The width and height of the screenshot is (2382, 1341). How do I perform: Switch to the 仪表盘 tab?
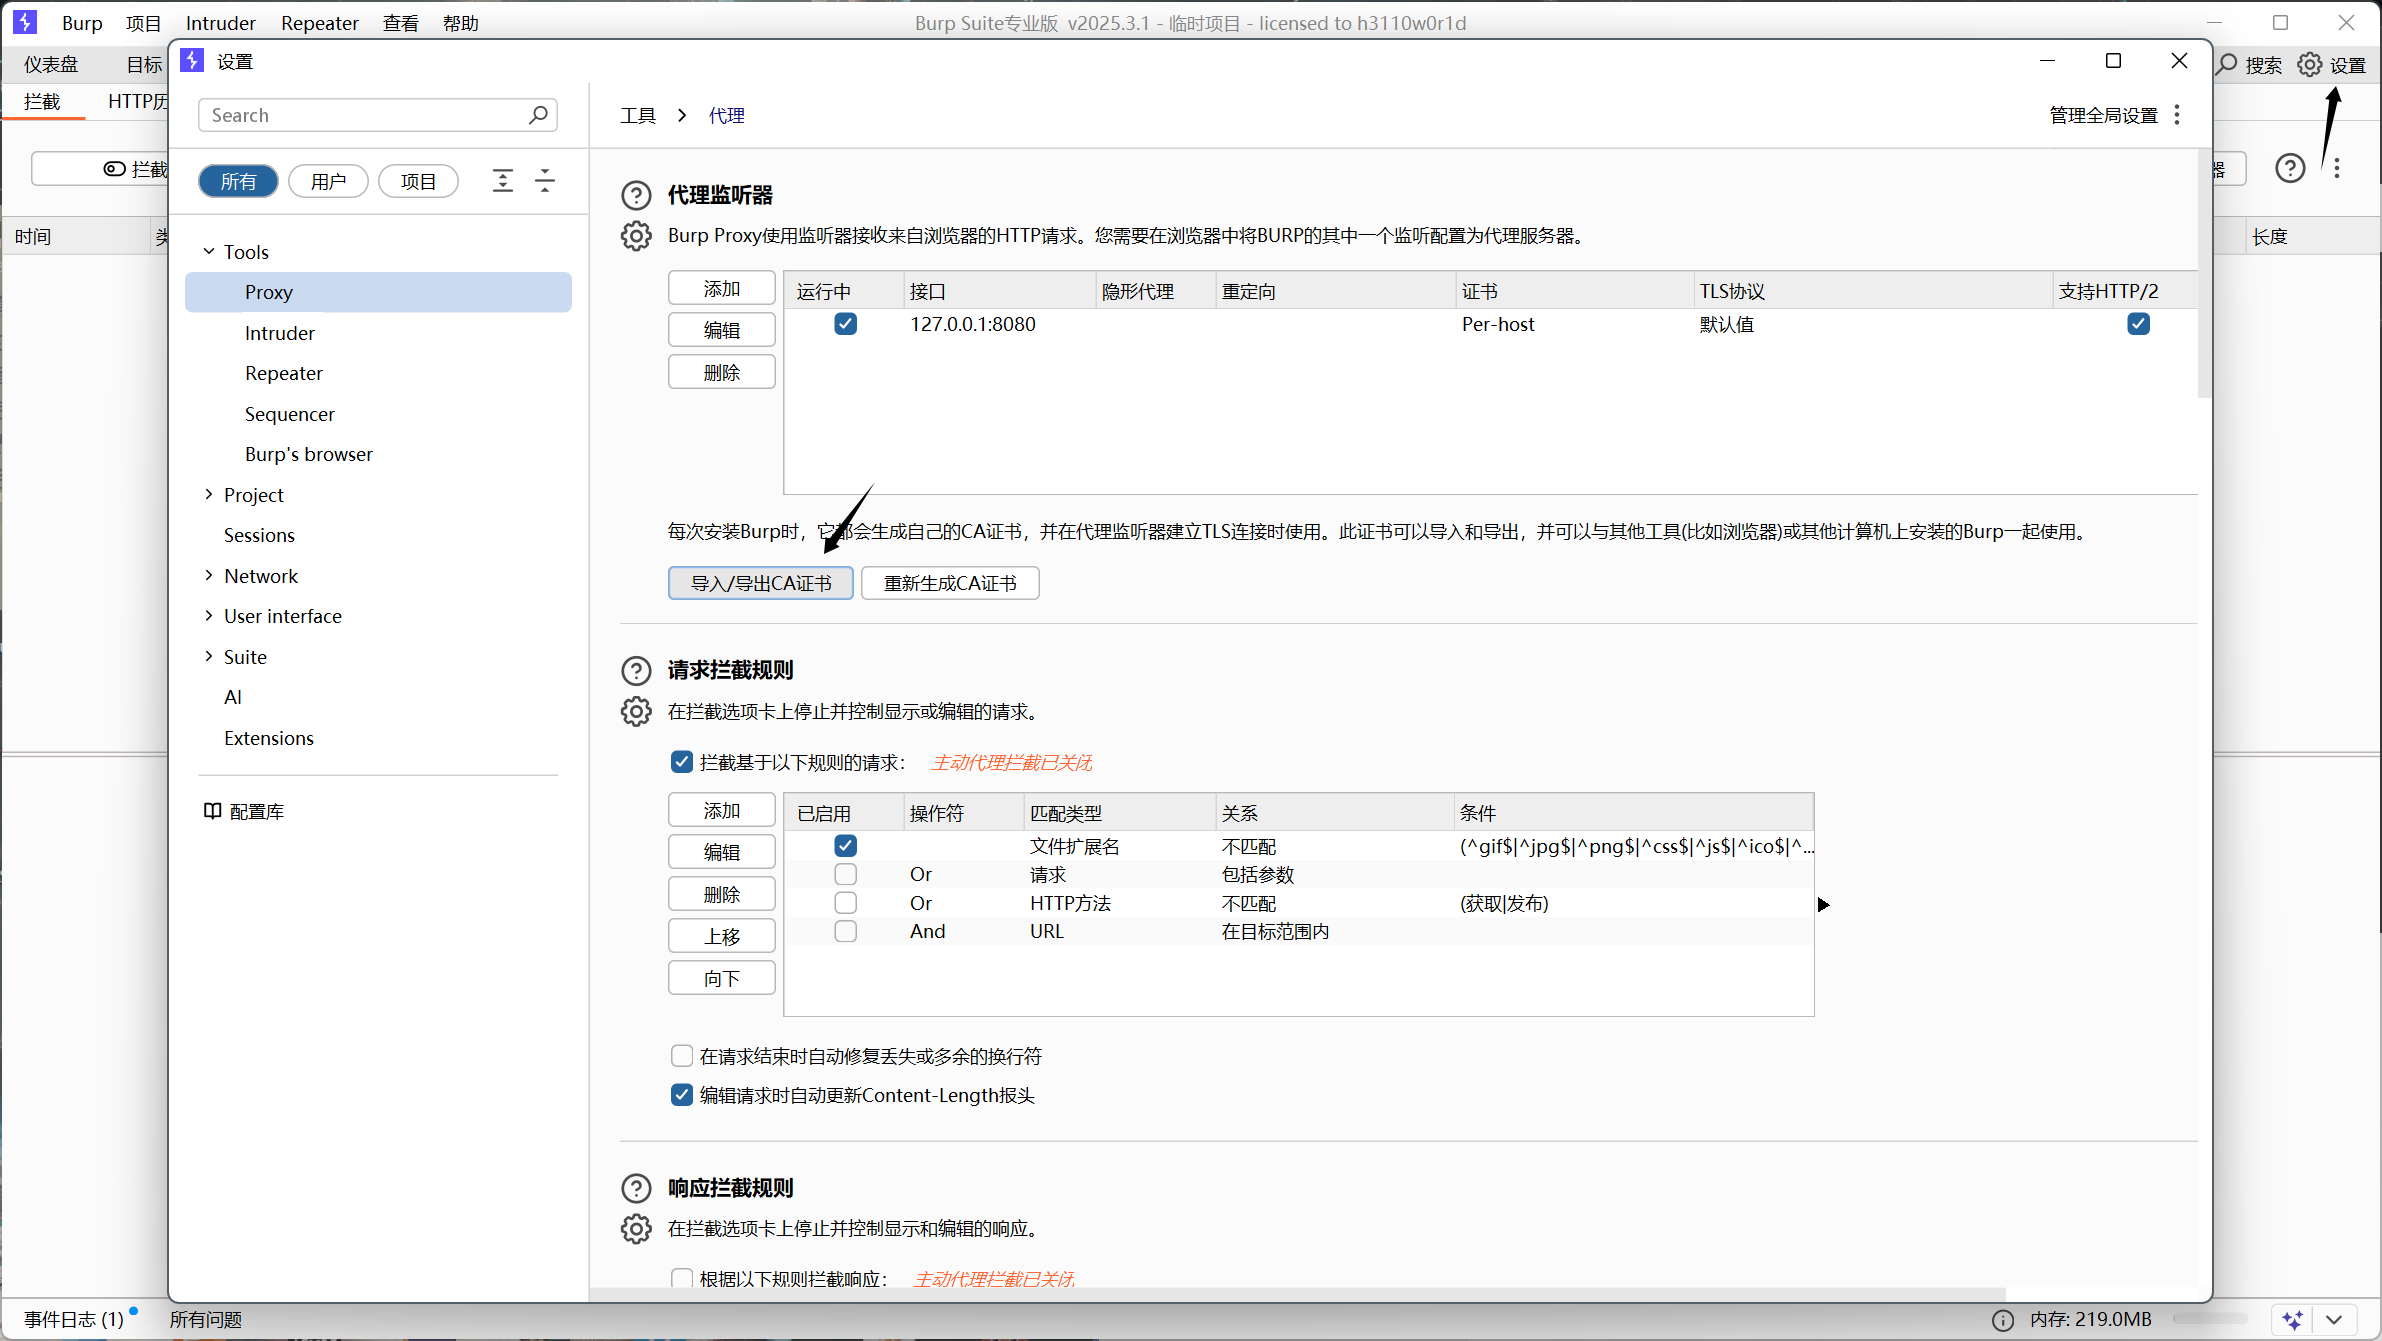coord(51,65)
